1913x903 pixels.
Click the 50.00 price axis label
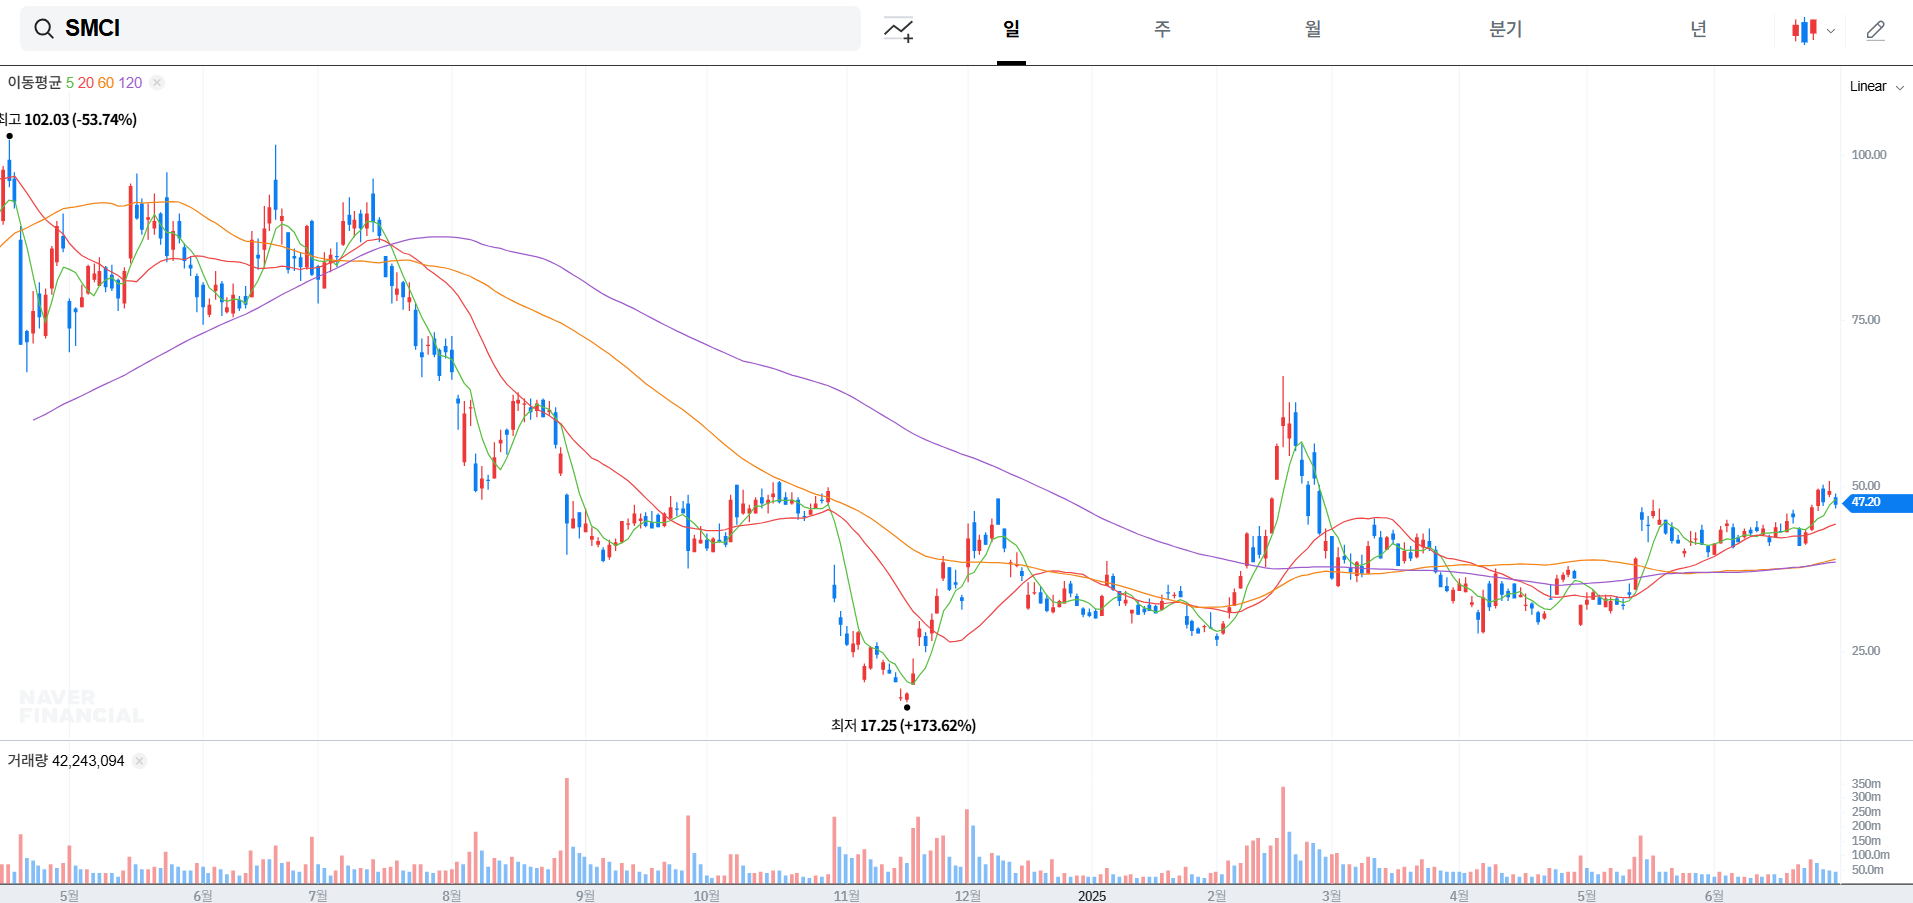click(1866, 486)
